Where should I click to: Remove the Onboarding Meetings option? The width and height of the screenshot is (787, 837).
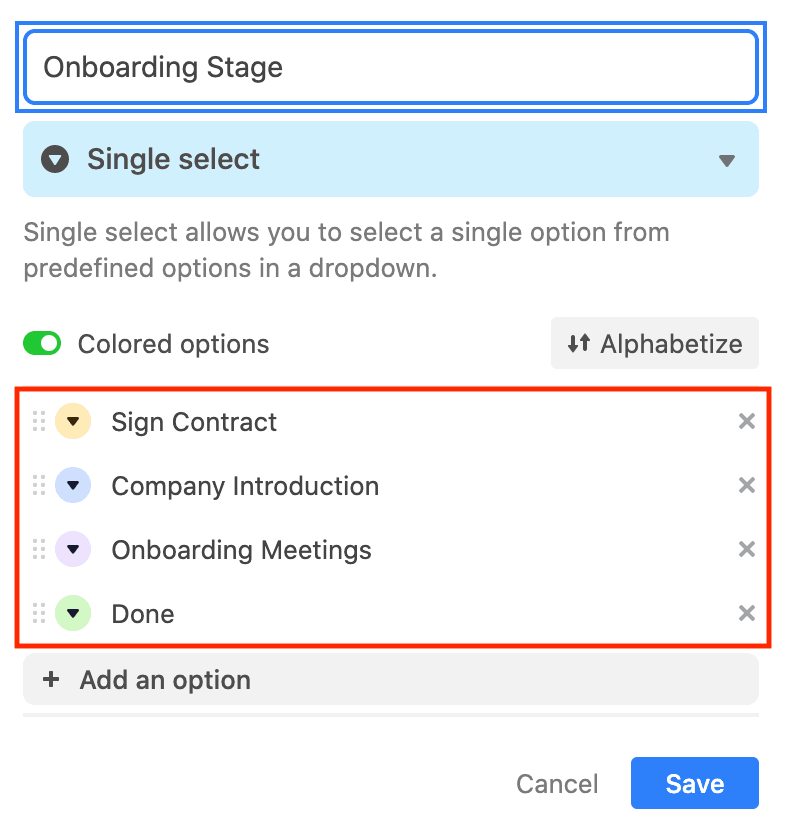click(x=746, y=550)
